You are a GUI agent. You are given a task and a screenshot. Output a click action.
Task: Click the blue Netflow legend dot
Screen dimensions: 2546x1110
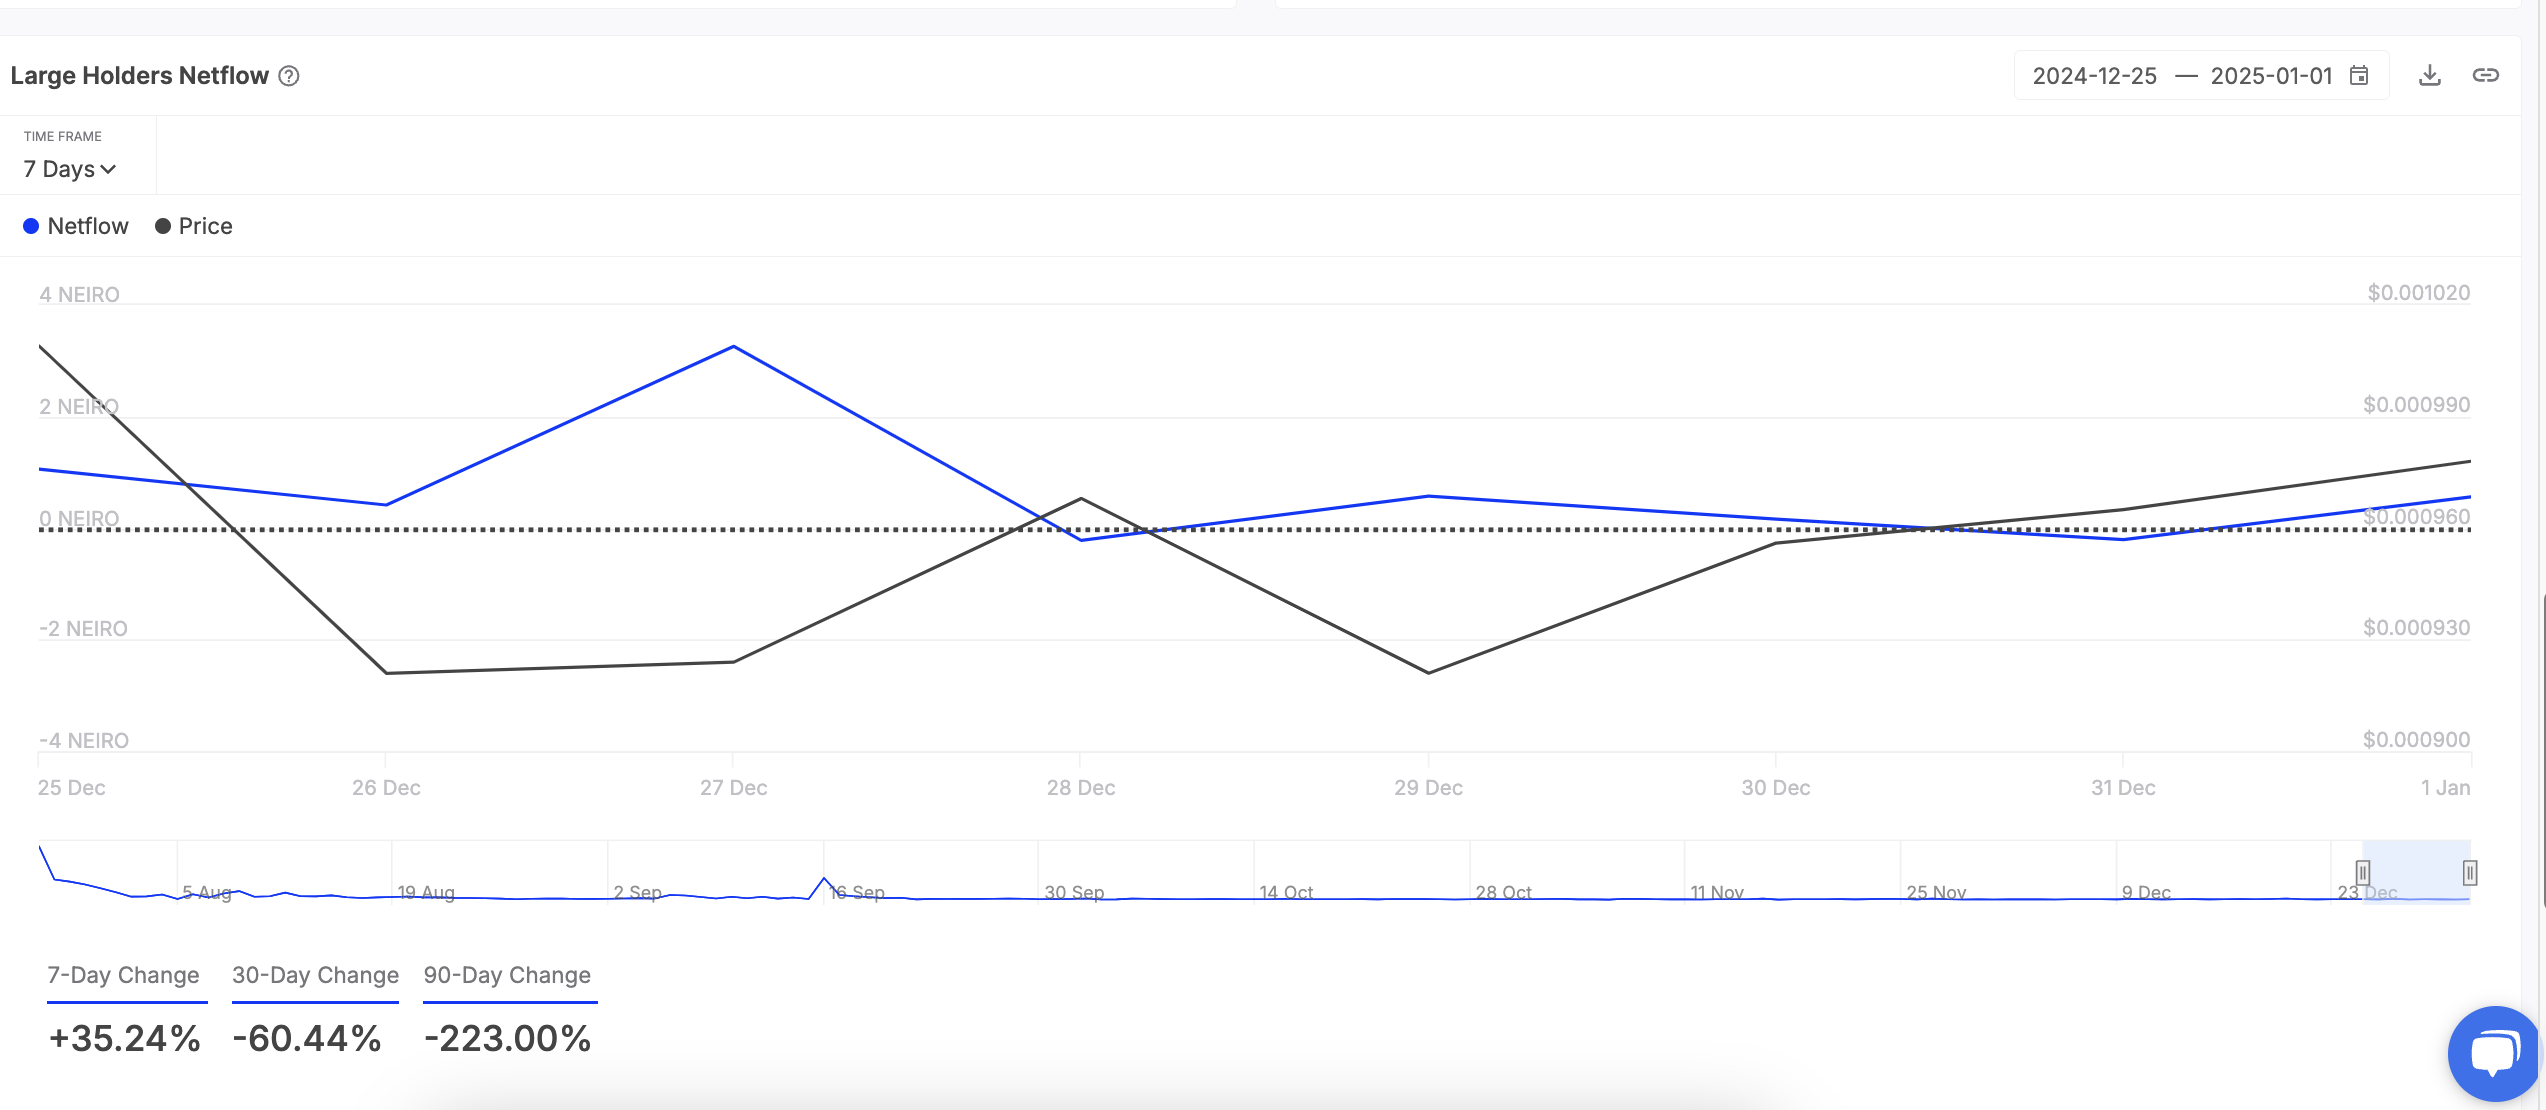[x=31, y=226]
